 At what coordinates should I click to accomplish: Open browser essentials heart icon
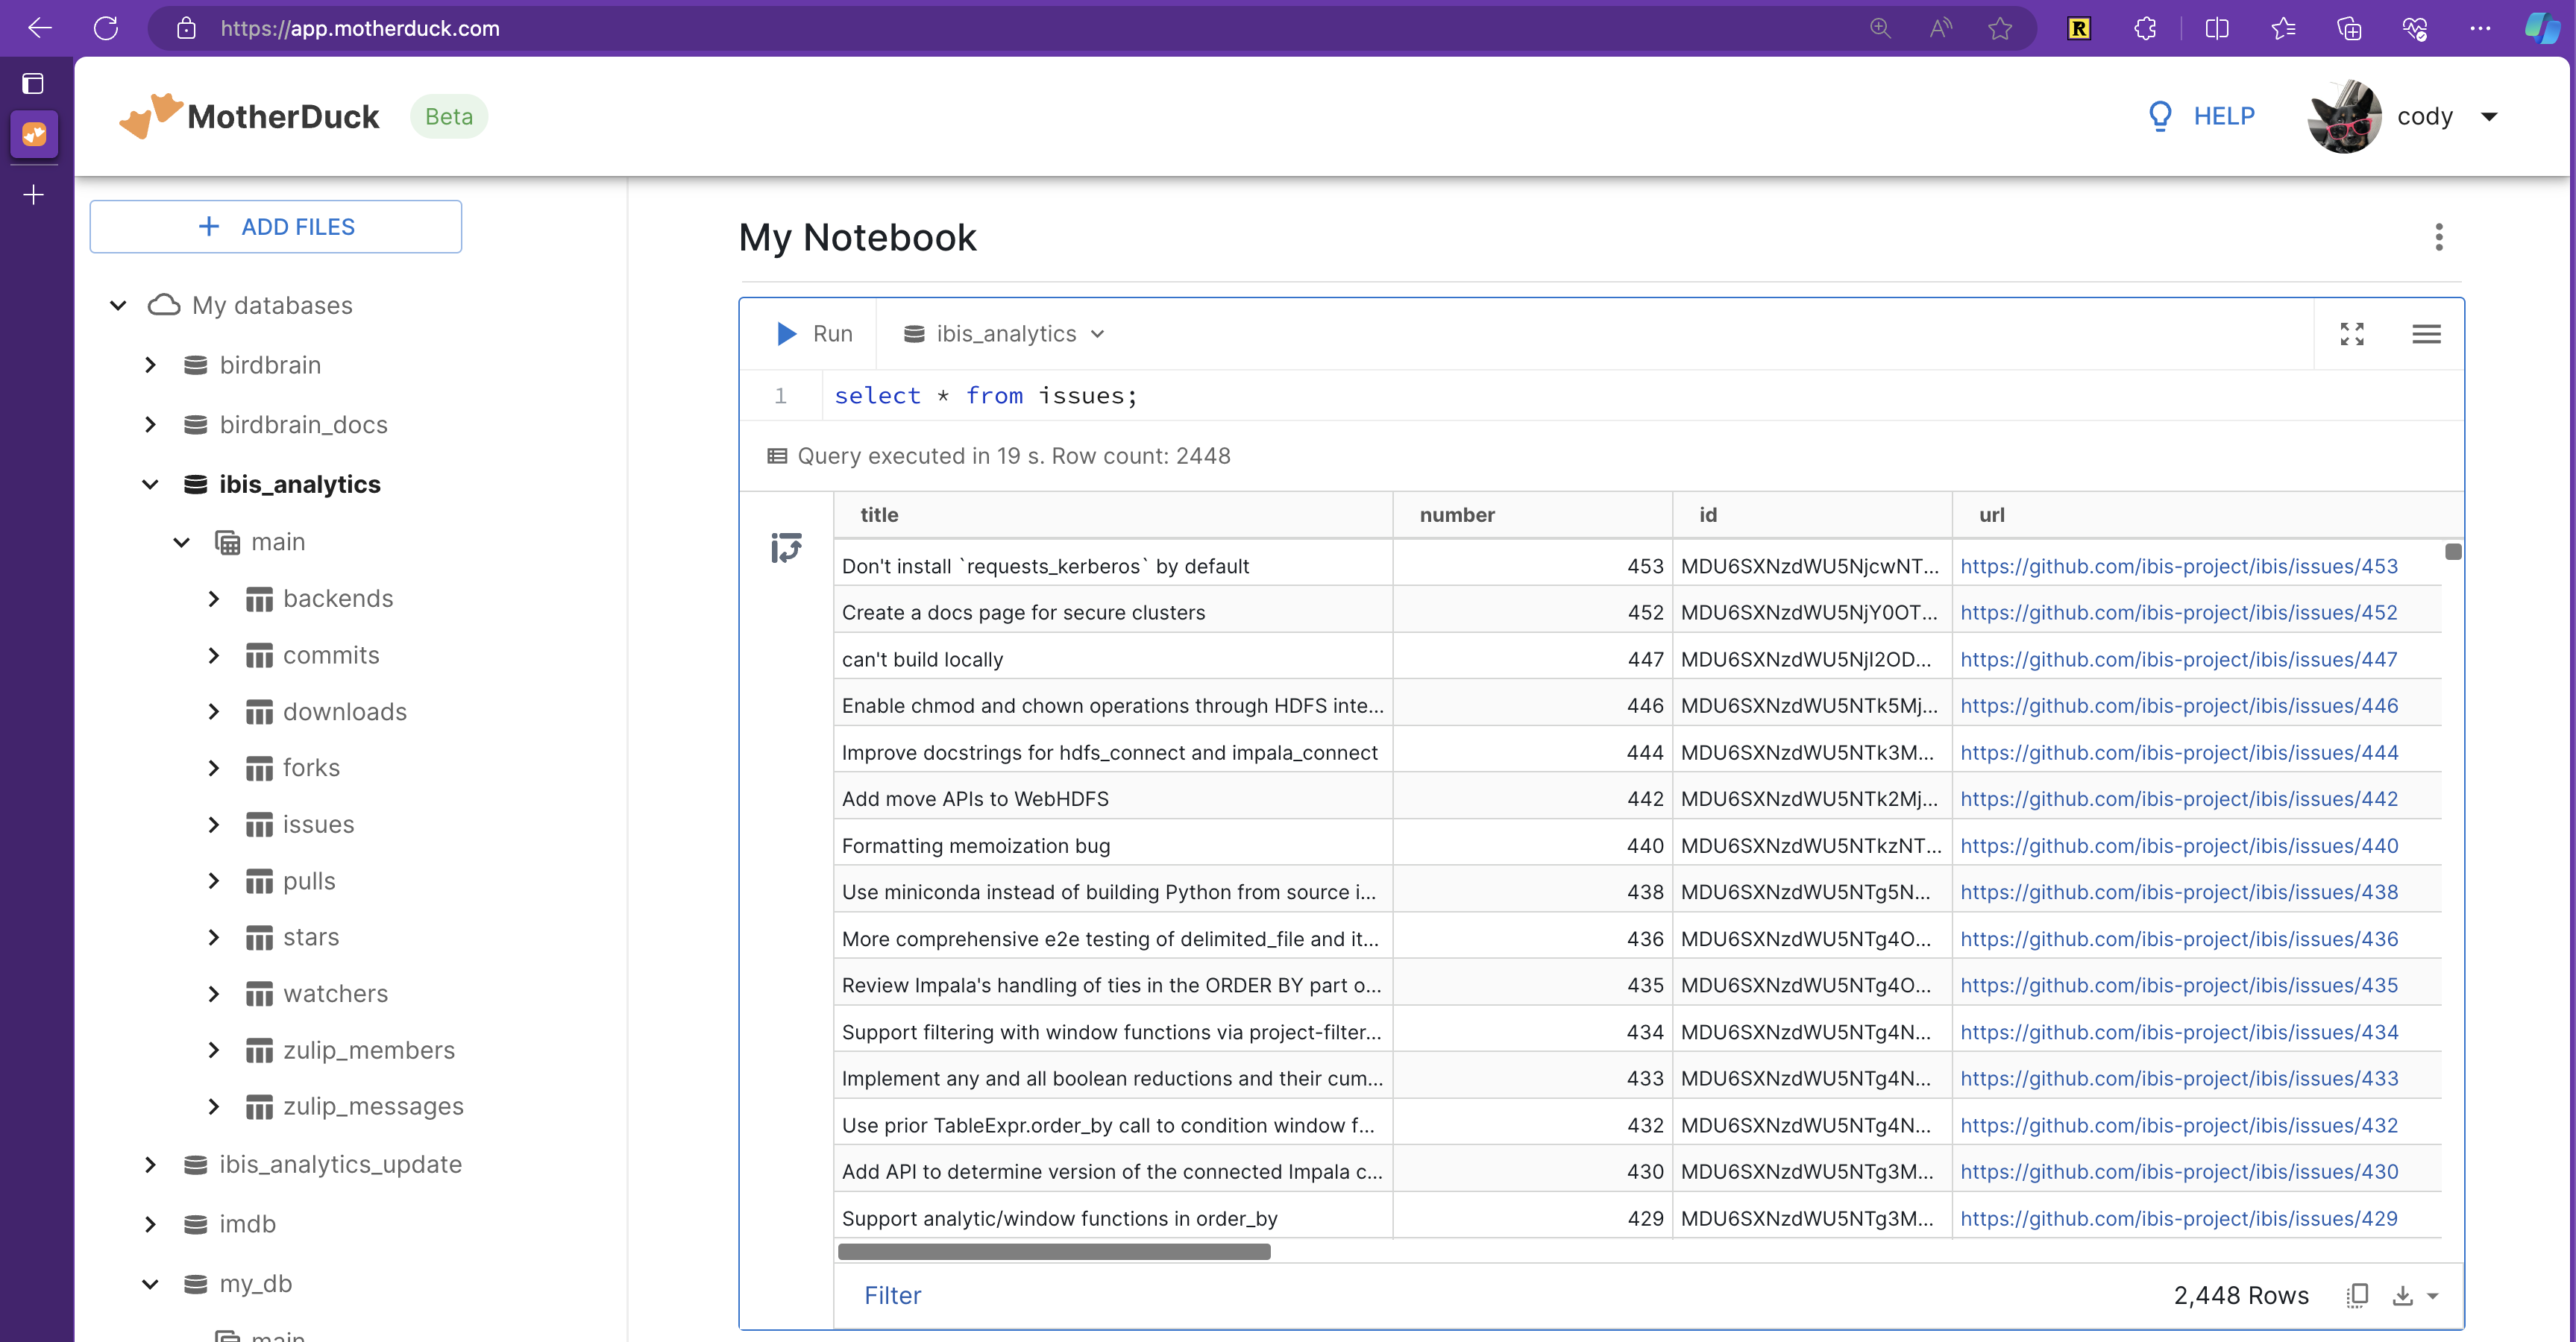2415,28
